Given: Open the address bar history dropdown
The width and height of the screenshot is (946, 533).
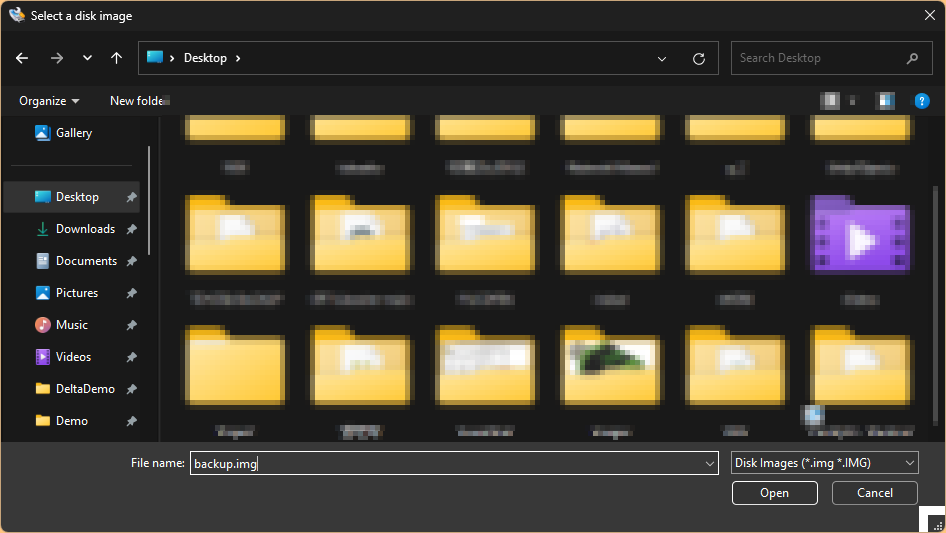Looking at the screenshot, I should pos(662,59).
